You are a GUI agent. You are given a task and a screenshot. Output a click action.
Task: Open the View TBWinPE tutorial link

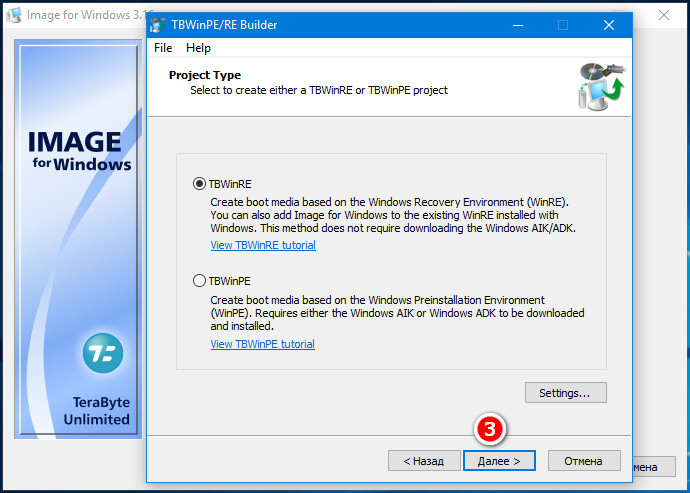pyautogui.click(x=262, y=344)
